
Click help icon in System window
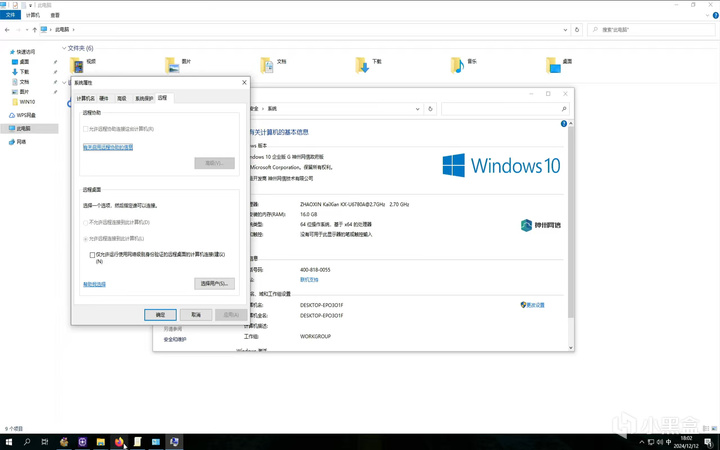click(x=564, y=124)
